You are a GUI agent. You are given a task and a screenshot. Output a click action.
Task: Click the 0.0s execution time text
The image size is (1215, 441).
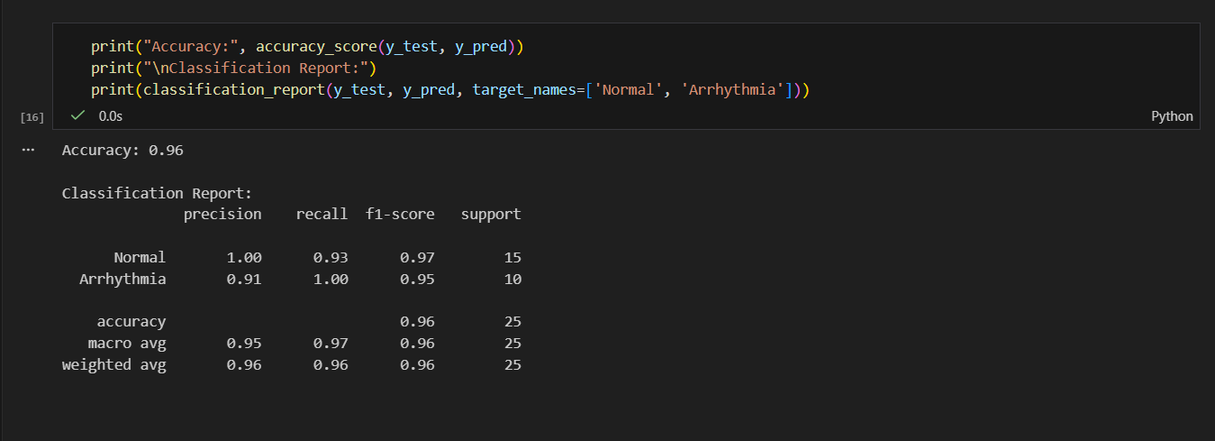pyautogui.click(x=110, y=116)
